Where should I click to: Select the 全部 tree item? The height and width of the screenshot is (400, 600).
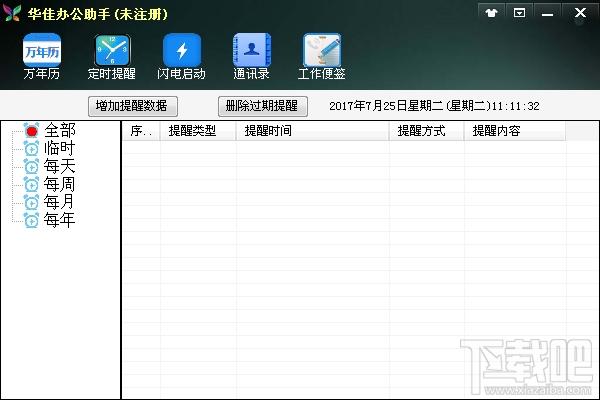click(x=60, y=131)
